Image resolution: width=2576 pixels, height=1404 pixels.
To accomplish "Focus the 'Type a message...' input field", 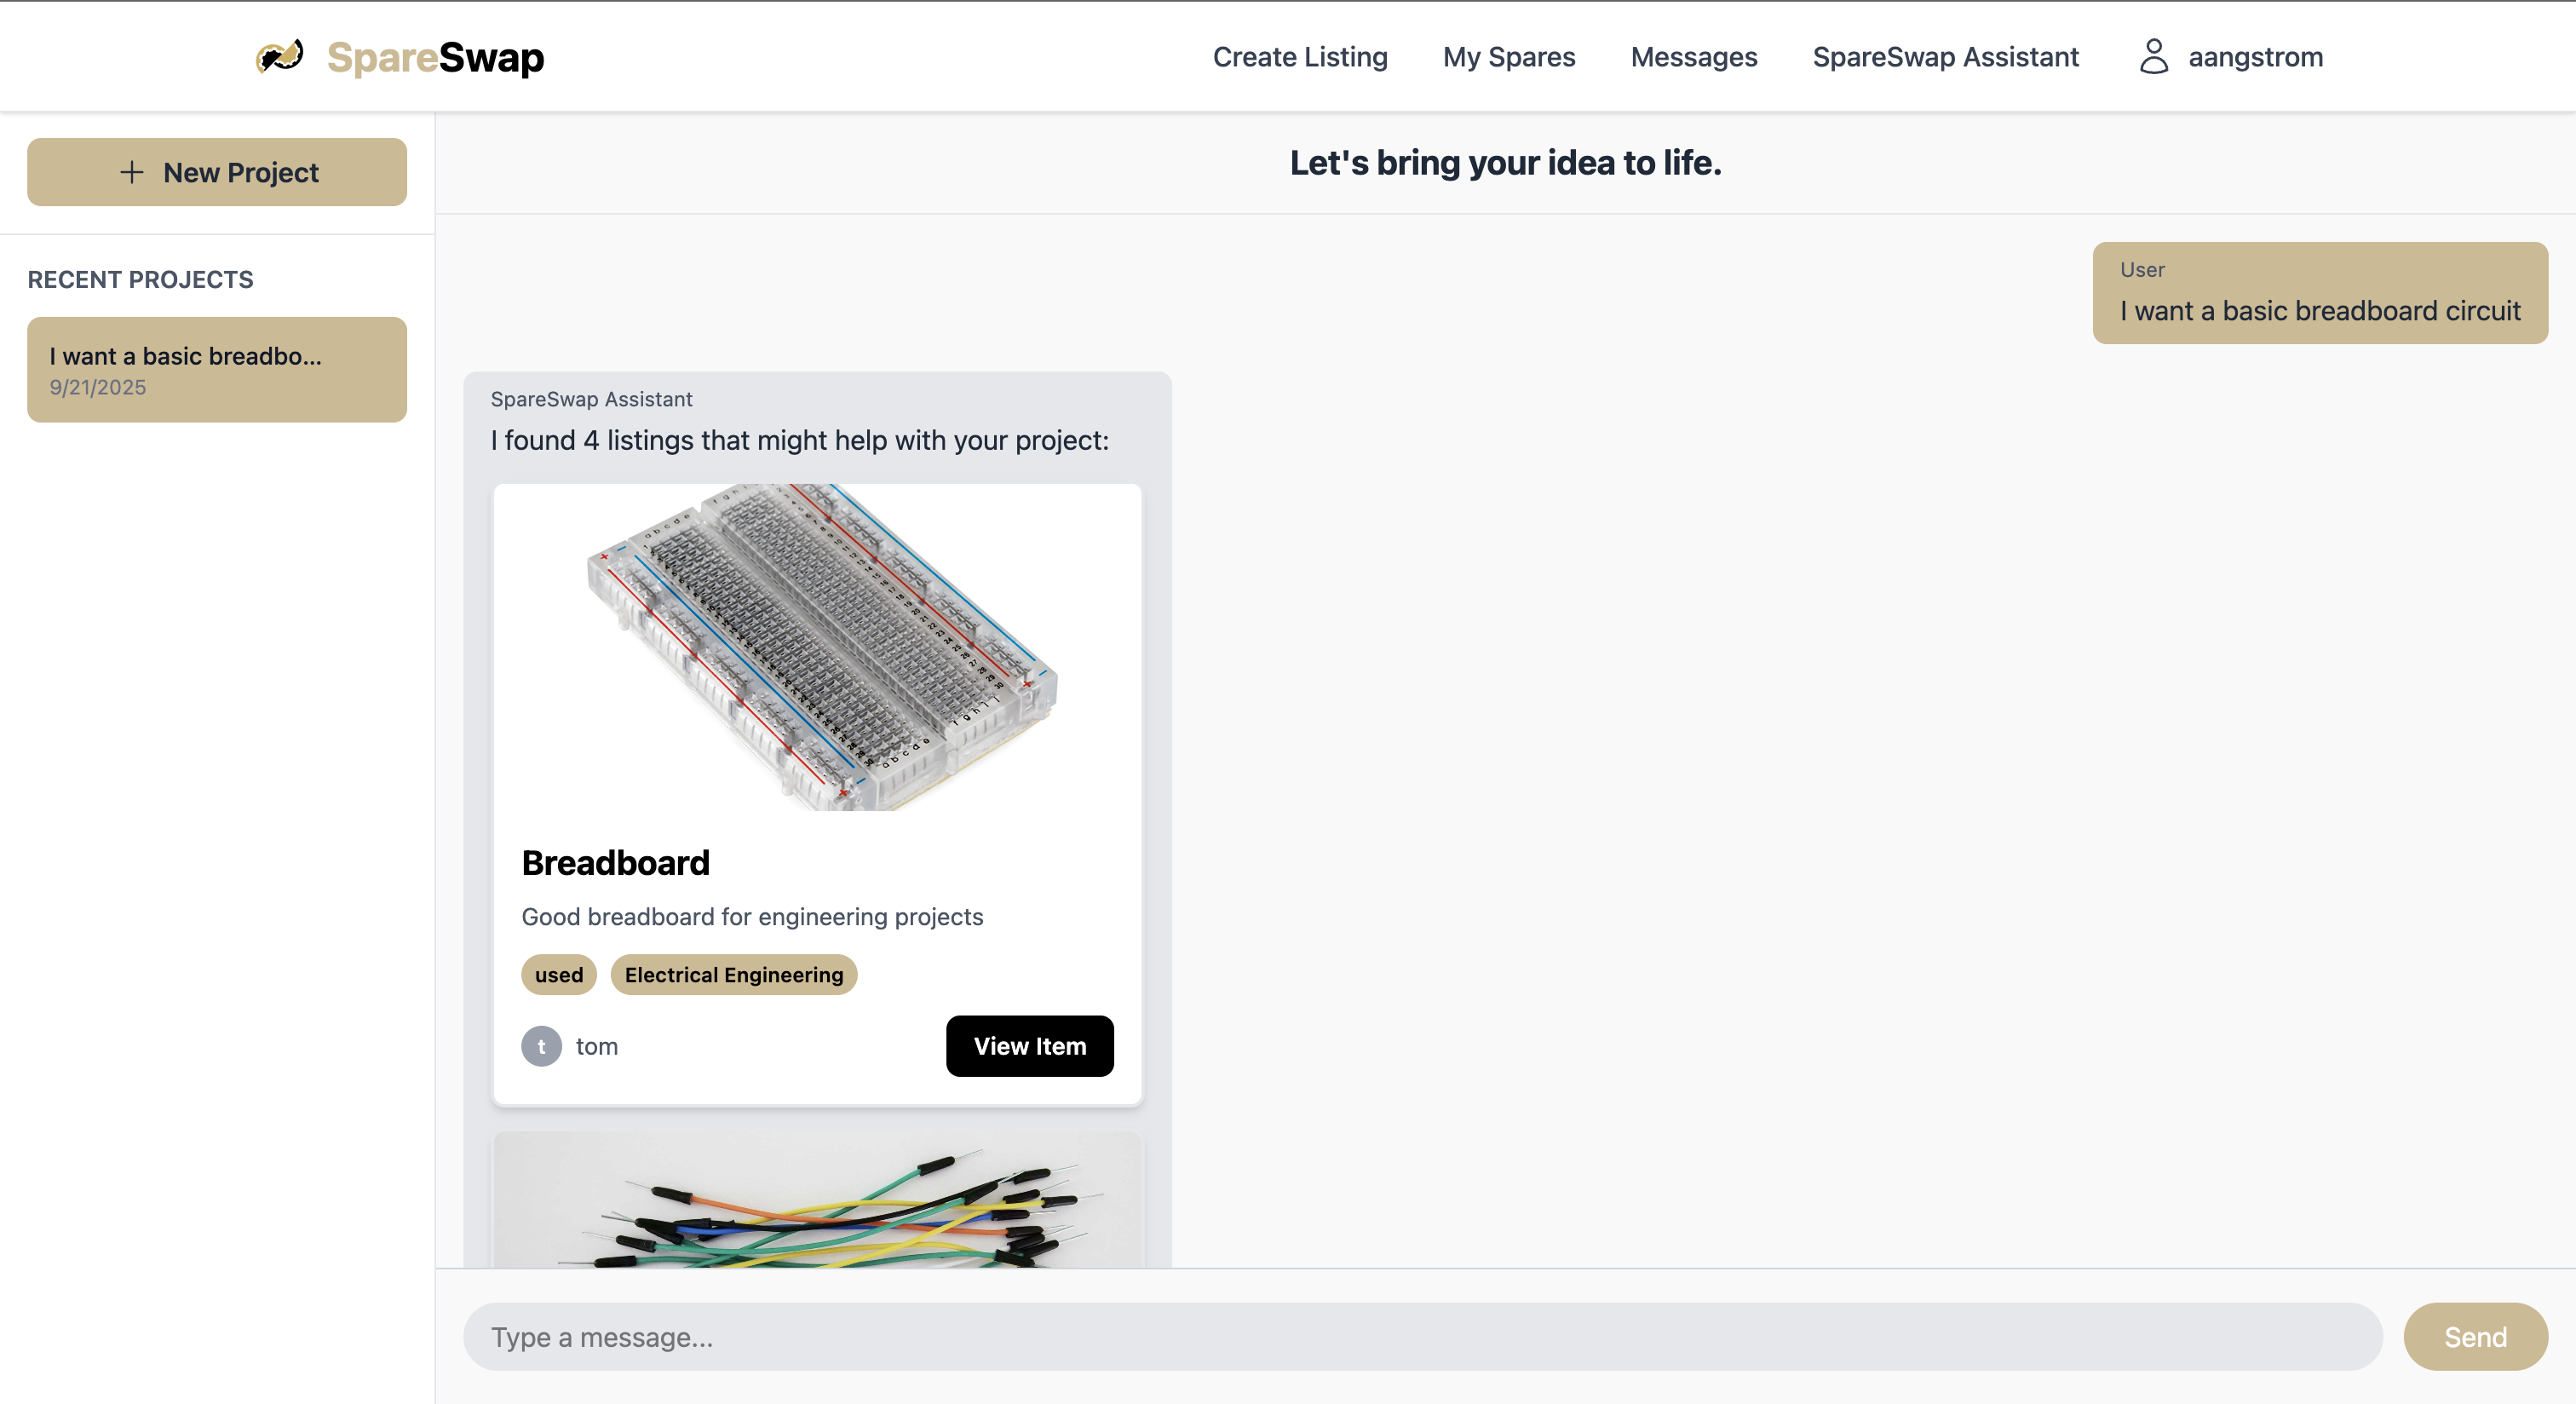I will (1422, 1337).
